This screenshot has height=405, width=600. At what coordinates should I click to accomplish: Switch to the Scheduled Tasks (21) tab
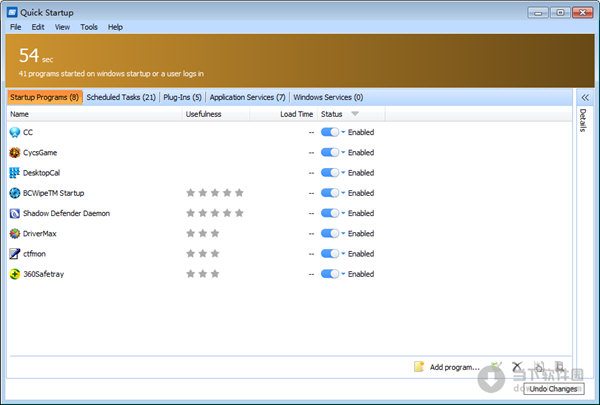(121, 97)
